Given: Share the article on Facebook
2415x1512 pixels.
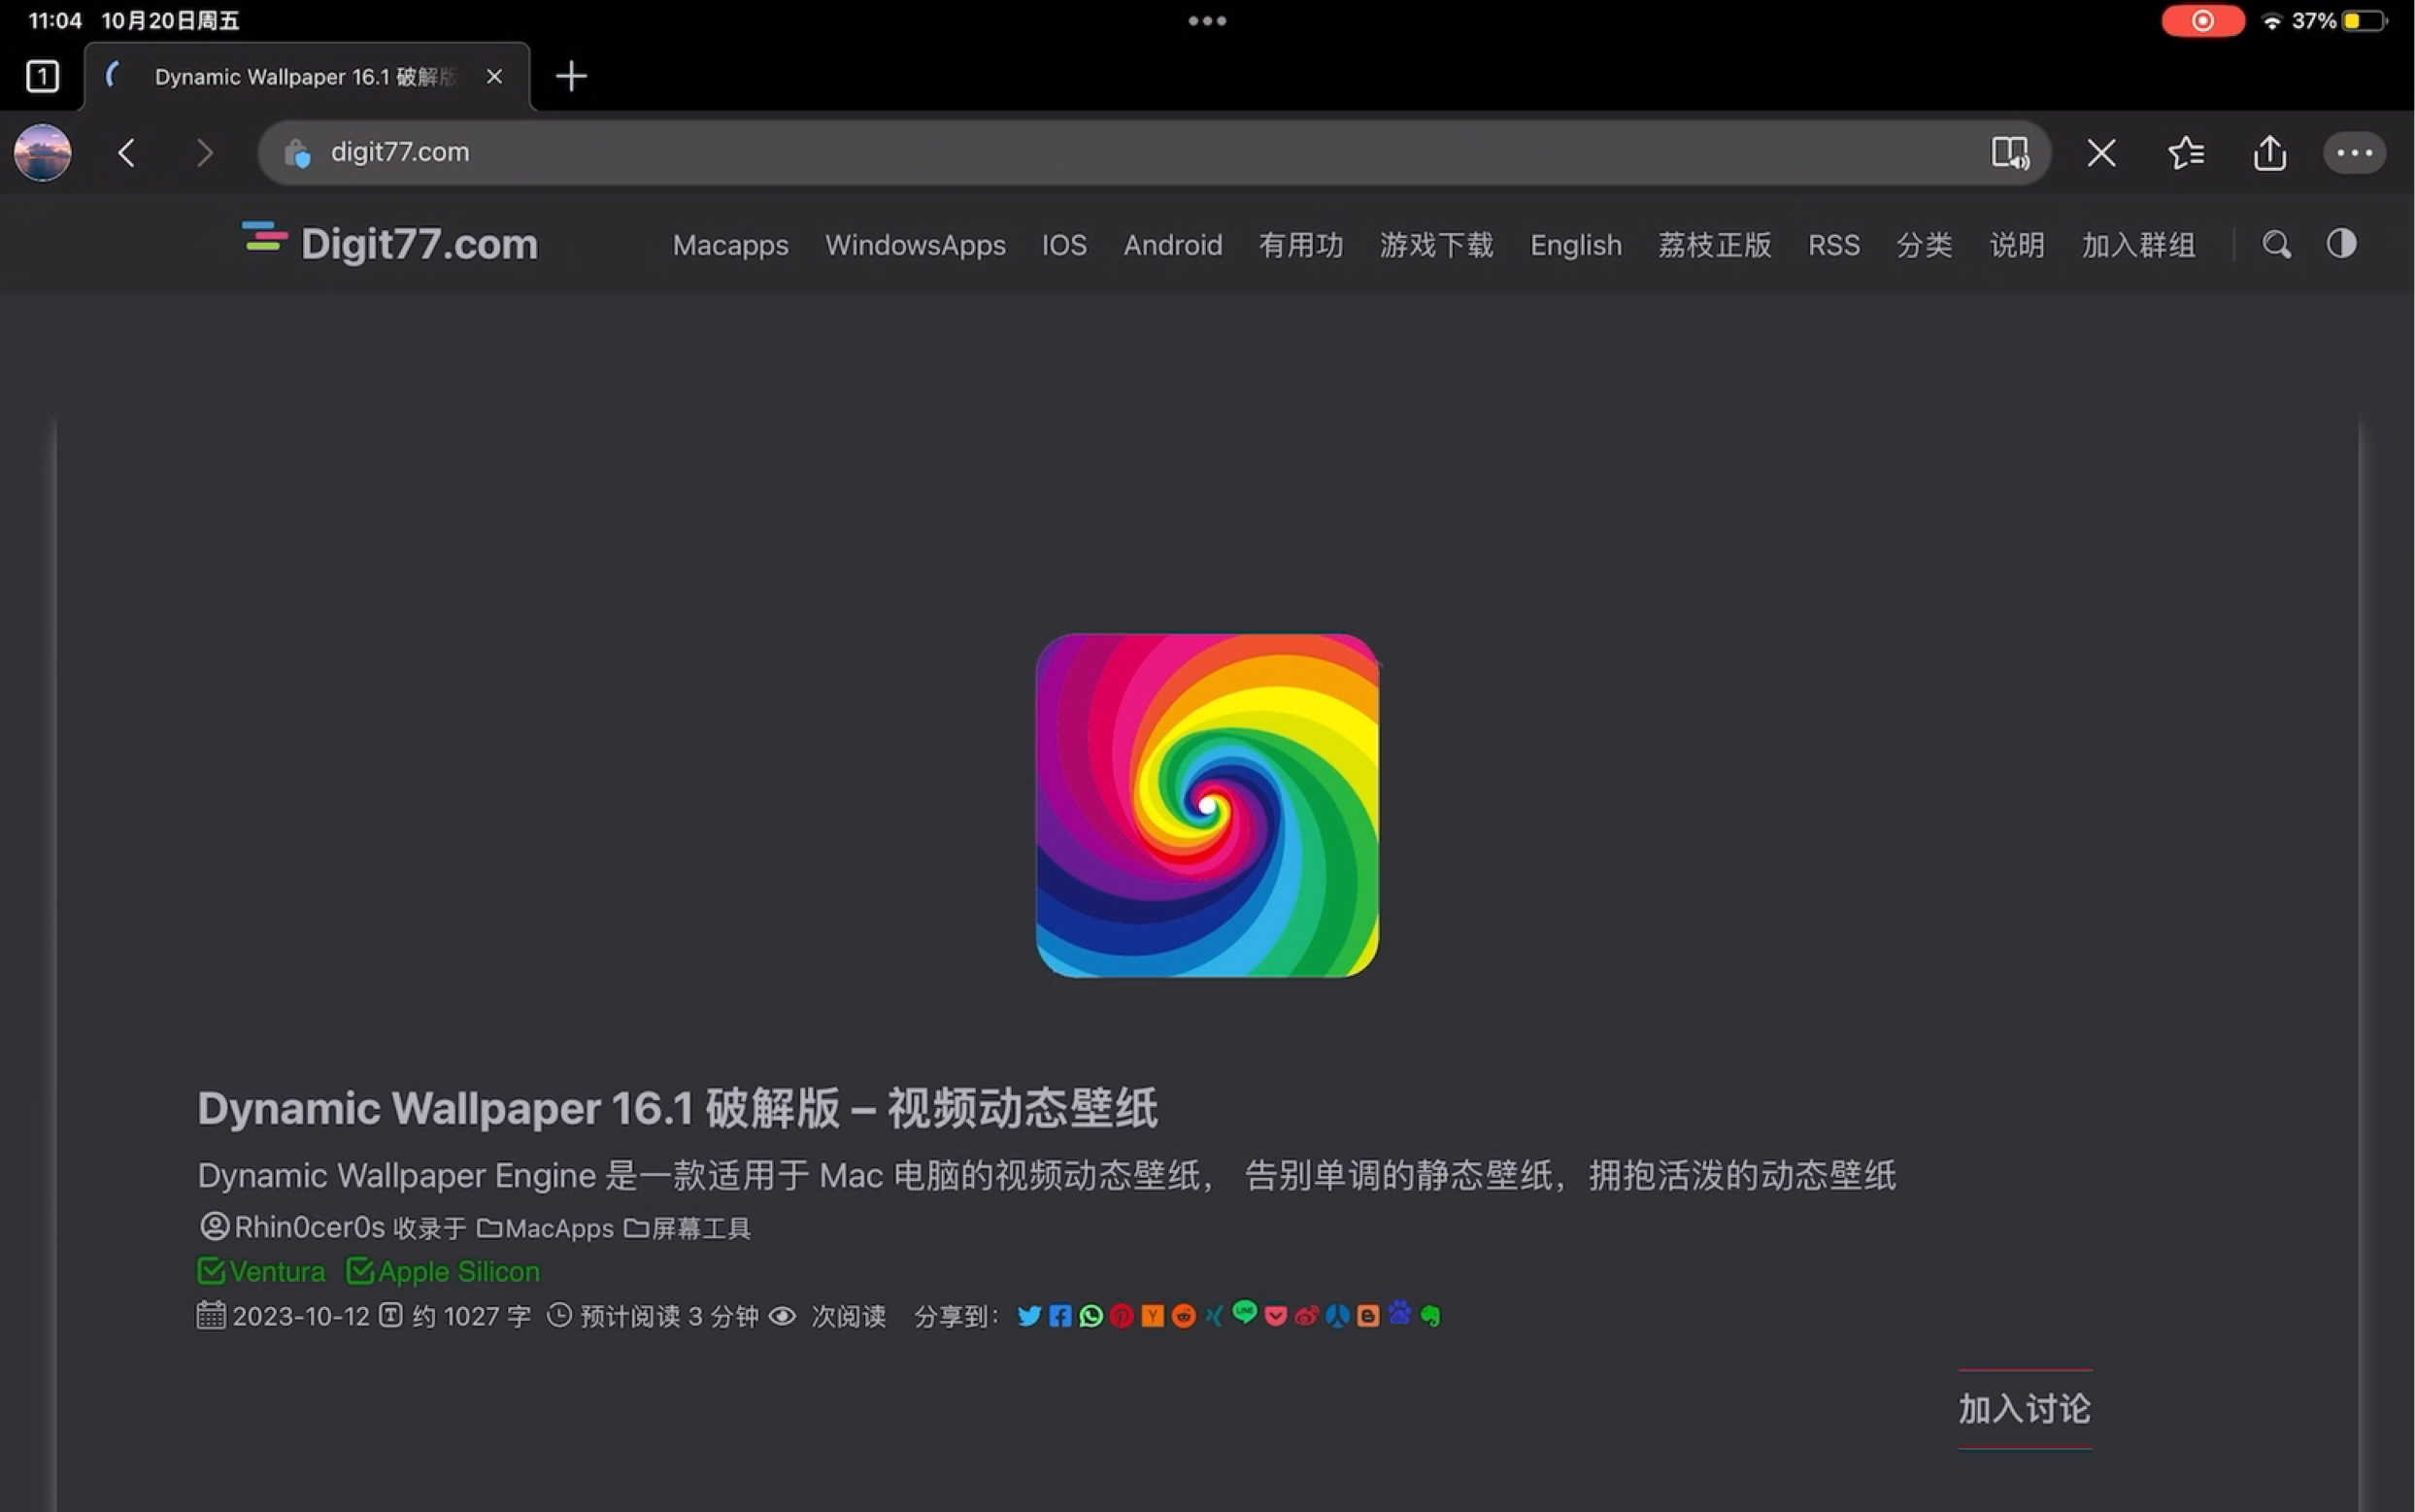Looking at the screenshot, I should tap(1060, 1316).
